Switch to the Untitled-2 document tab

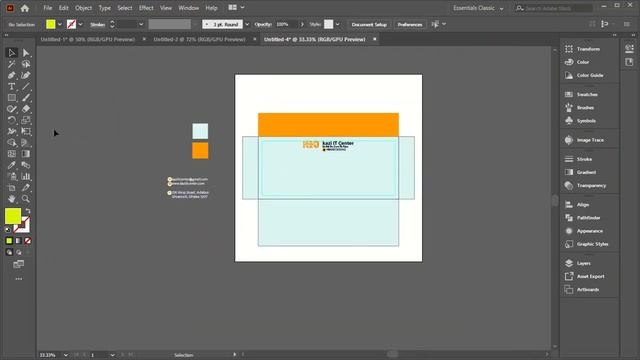click(199, 40)
